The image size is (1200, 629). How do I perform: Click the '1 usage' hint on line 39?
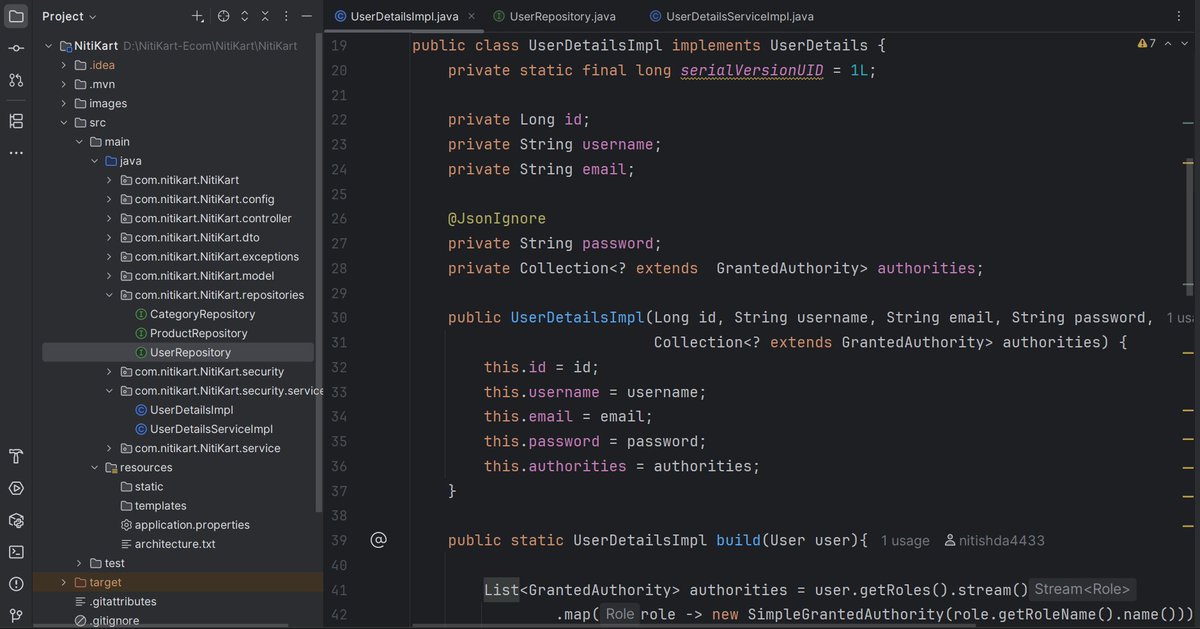coord(905,540)
